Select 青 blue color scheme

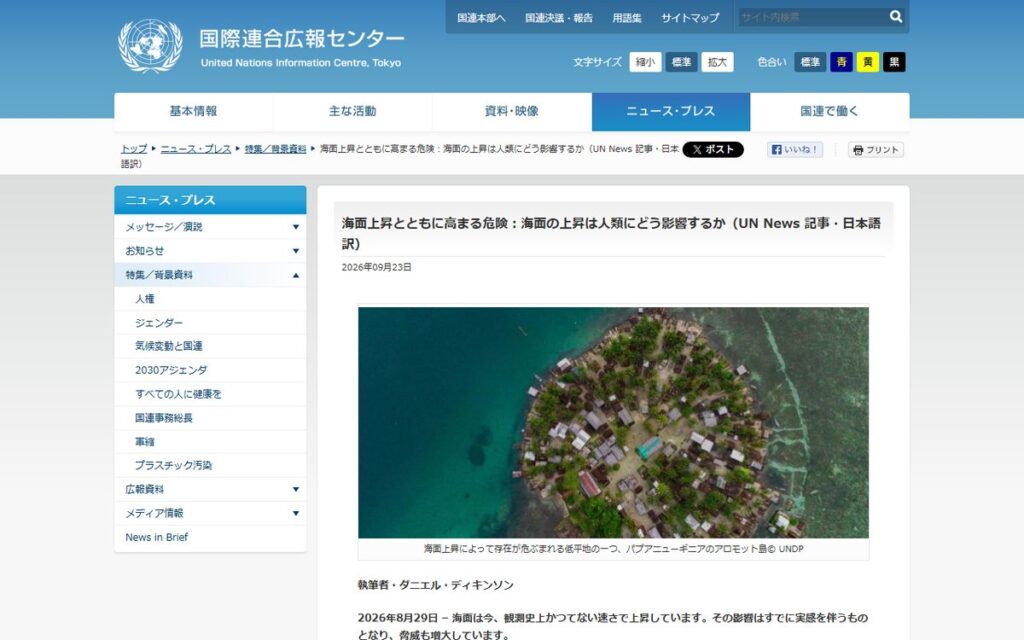click(x=841, y=62)
